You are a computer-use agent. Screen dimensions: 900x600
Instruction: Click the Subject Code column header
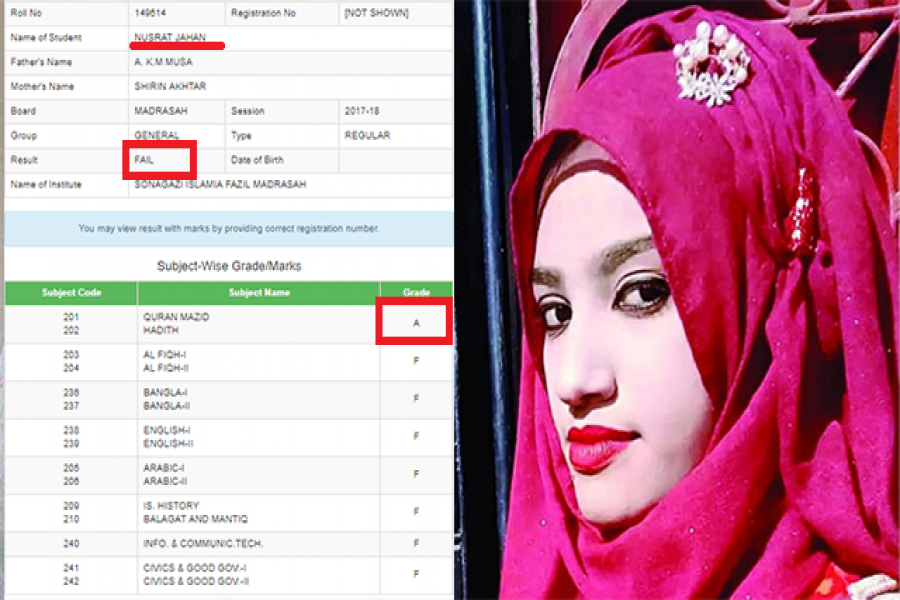pyautogui.click(x=72, y=293)
